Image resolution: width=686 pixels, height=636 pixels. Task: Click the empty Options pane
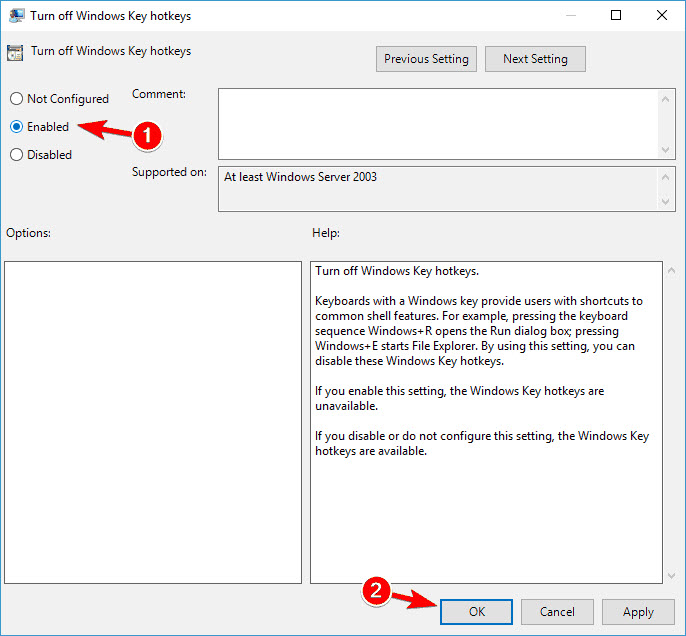pyautogui.click(x=153, y=422)
